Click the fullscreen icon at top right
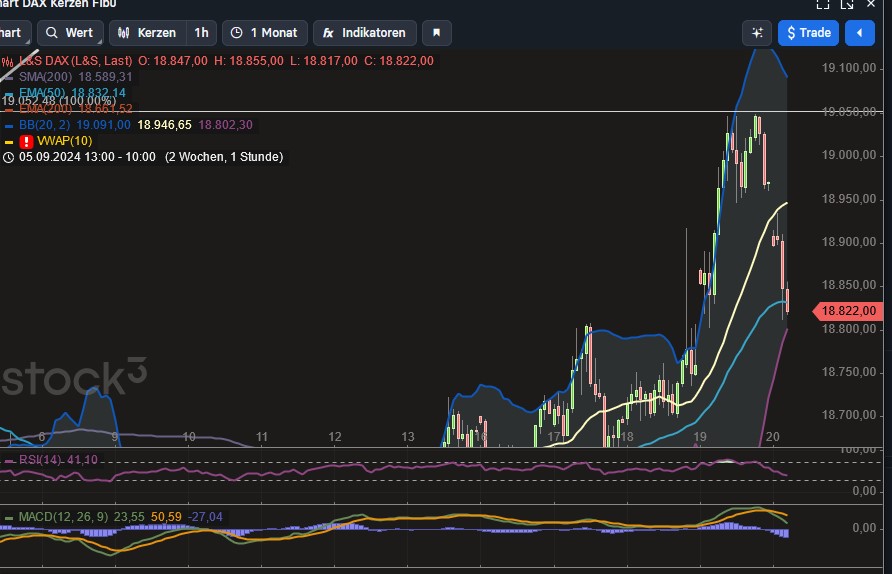892x574 pixels. click(x=820, y=4)
